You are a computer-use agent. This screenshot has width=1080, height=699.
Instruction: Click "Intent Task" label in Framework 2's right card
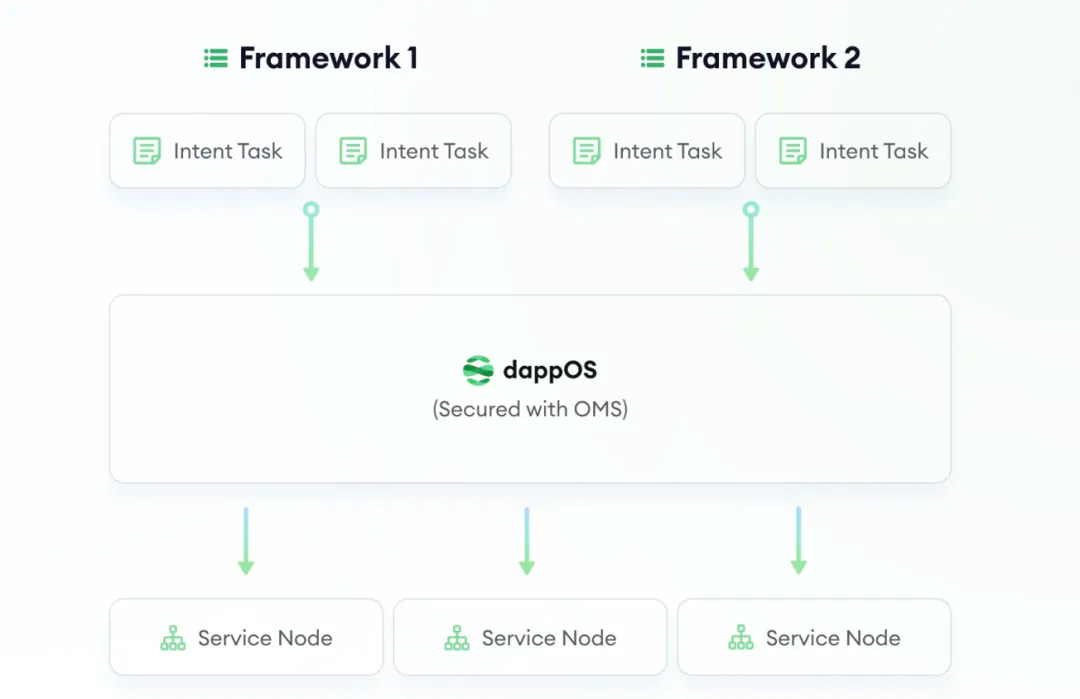click(873, 151)
